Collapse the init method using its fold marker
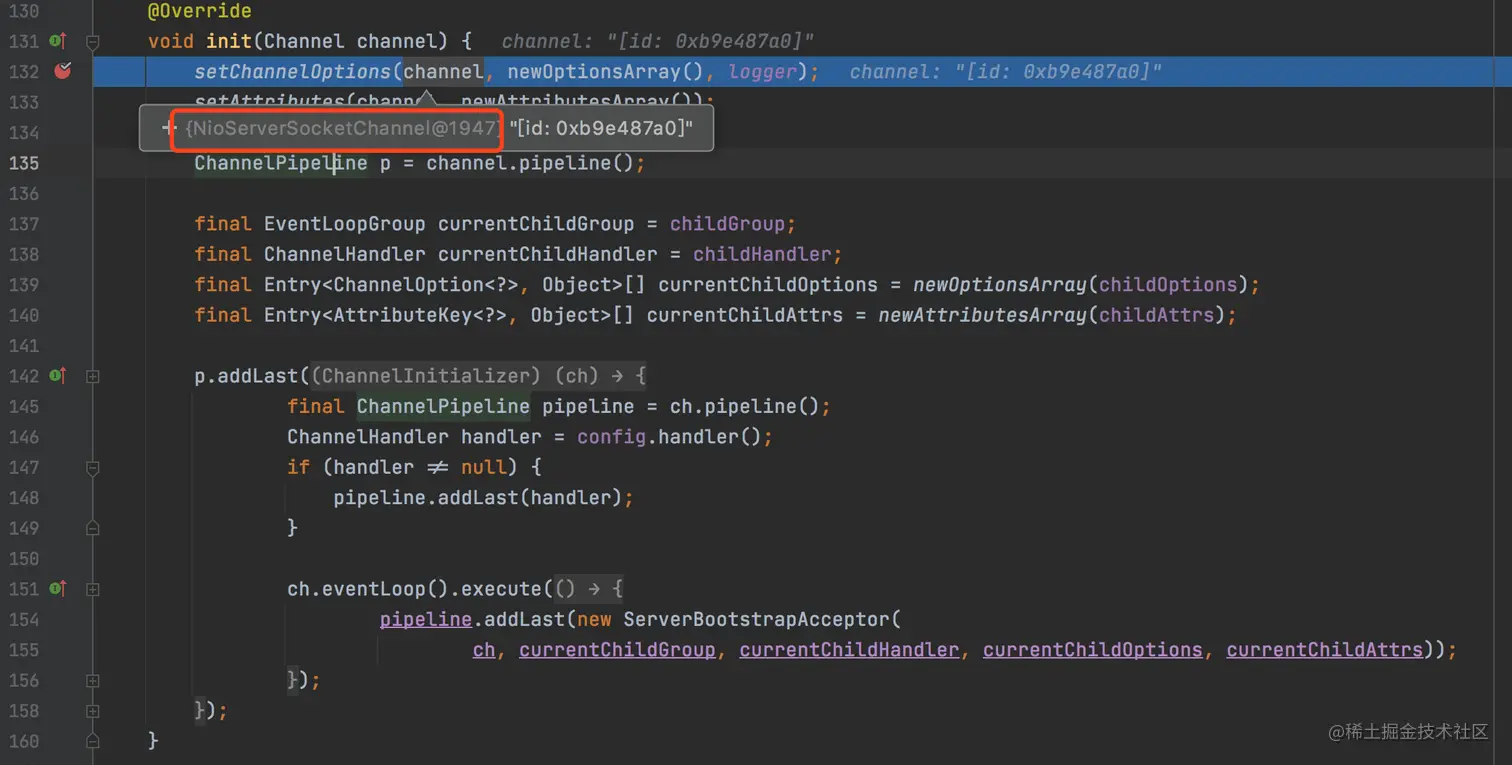 coord(93,42)
